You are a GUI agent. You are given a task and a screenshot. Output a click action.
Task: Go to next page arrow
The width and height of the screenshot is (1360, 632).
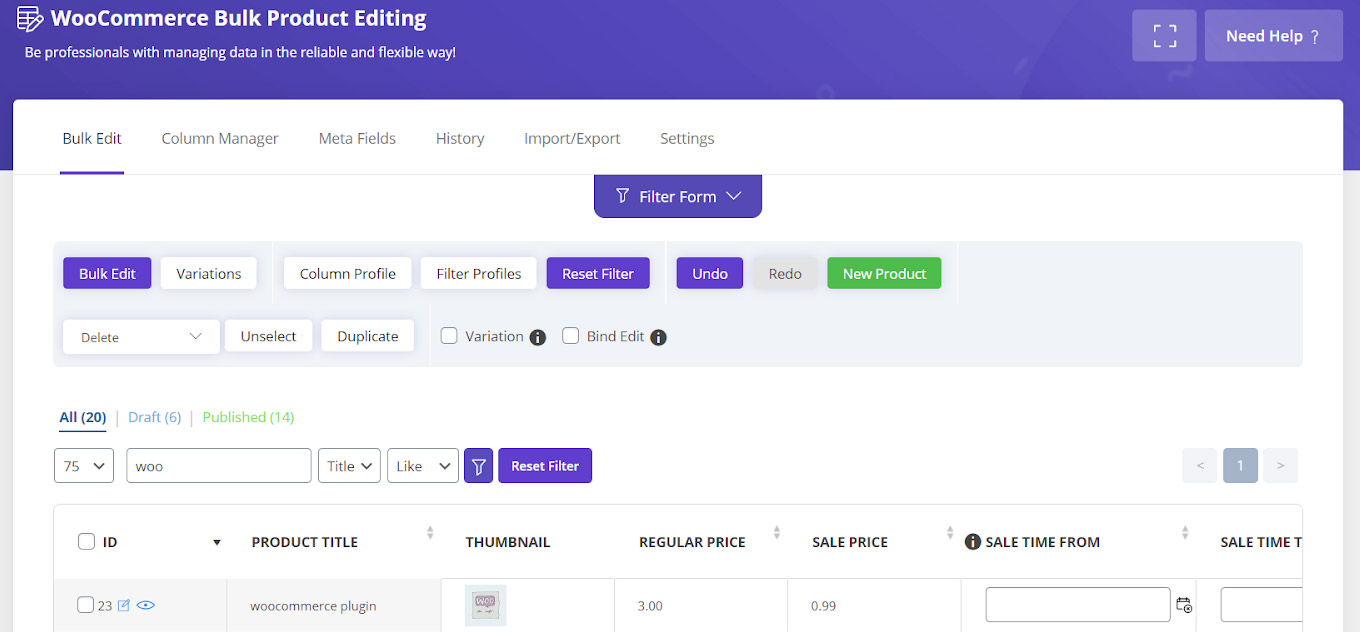(1280, 465)
